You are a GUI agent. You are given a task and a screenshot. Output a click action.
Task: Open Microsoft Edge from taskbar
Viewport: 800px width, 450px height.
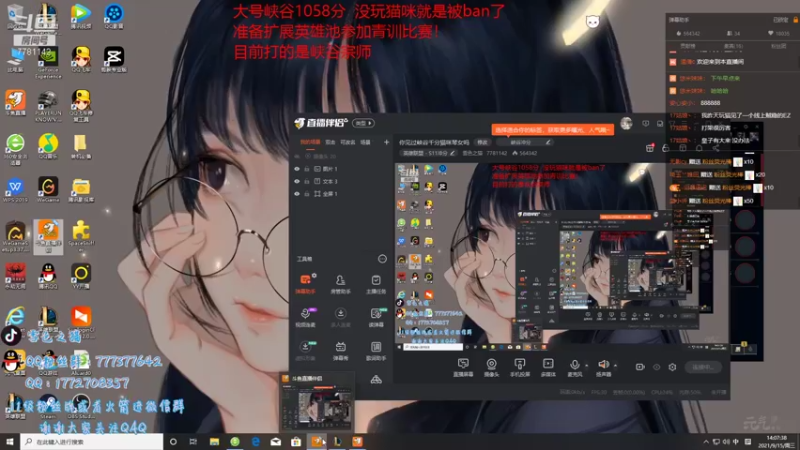tap(255, 442)
